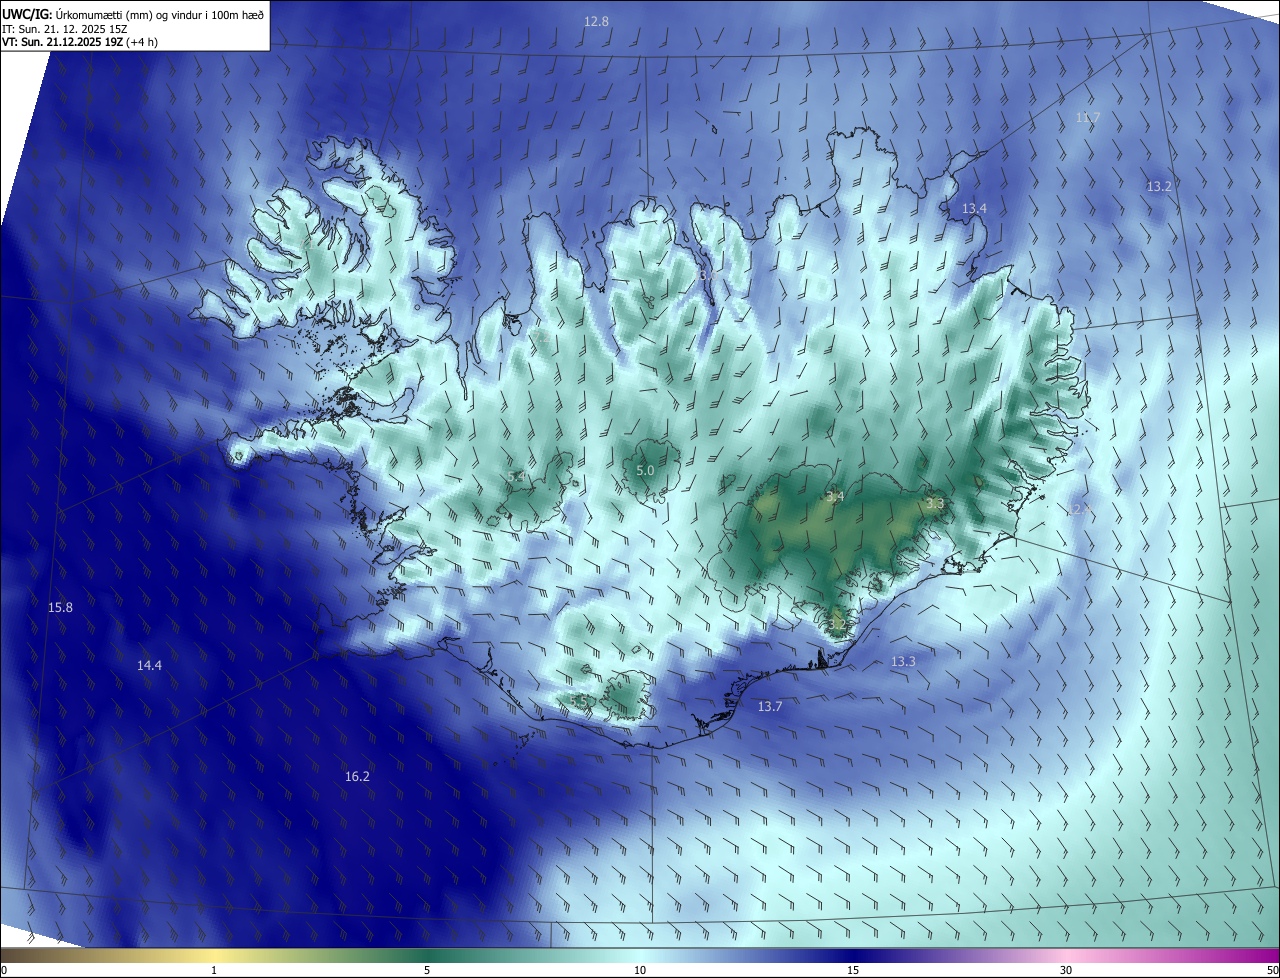Click the colour scale tick label 1

tap(214, 970)
